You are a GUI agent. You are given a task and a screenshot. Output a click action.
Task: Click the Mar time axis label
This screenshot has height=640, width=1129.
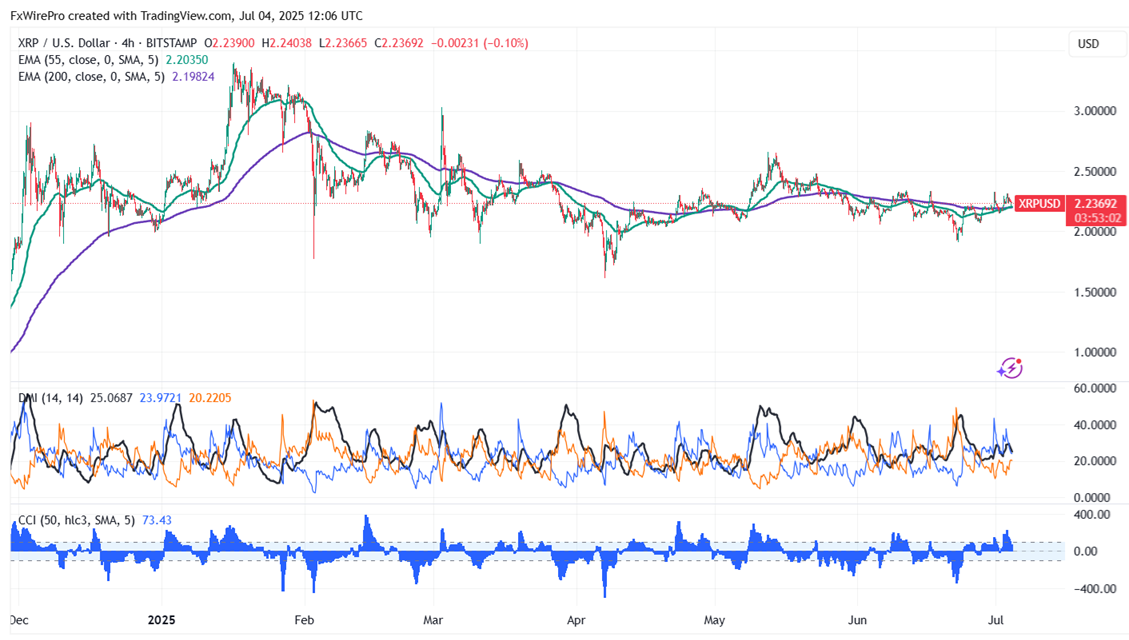pyautogui.click(x=433, y=620)
